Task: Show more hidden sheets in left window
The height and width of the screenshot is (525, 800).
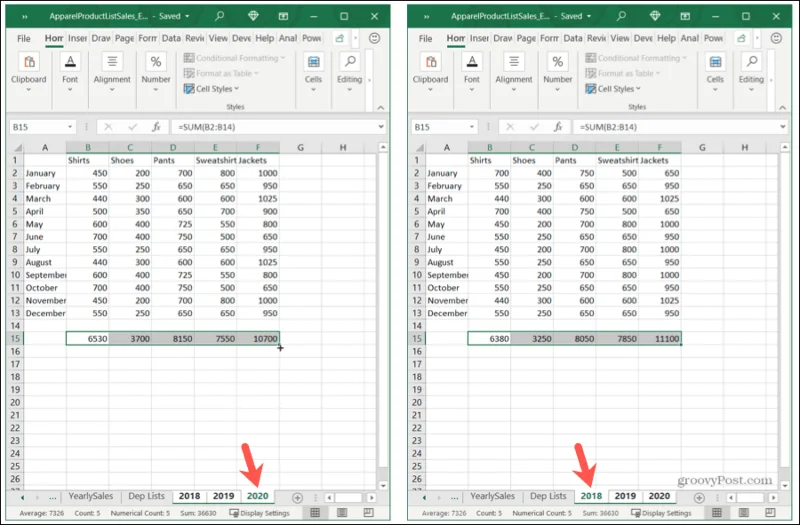Action: tap(53, 497)
